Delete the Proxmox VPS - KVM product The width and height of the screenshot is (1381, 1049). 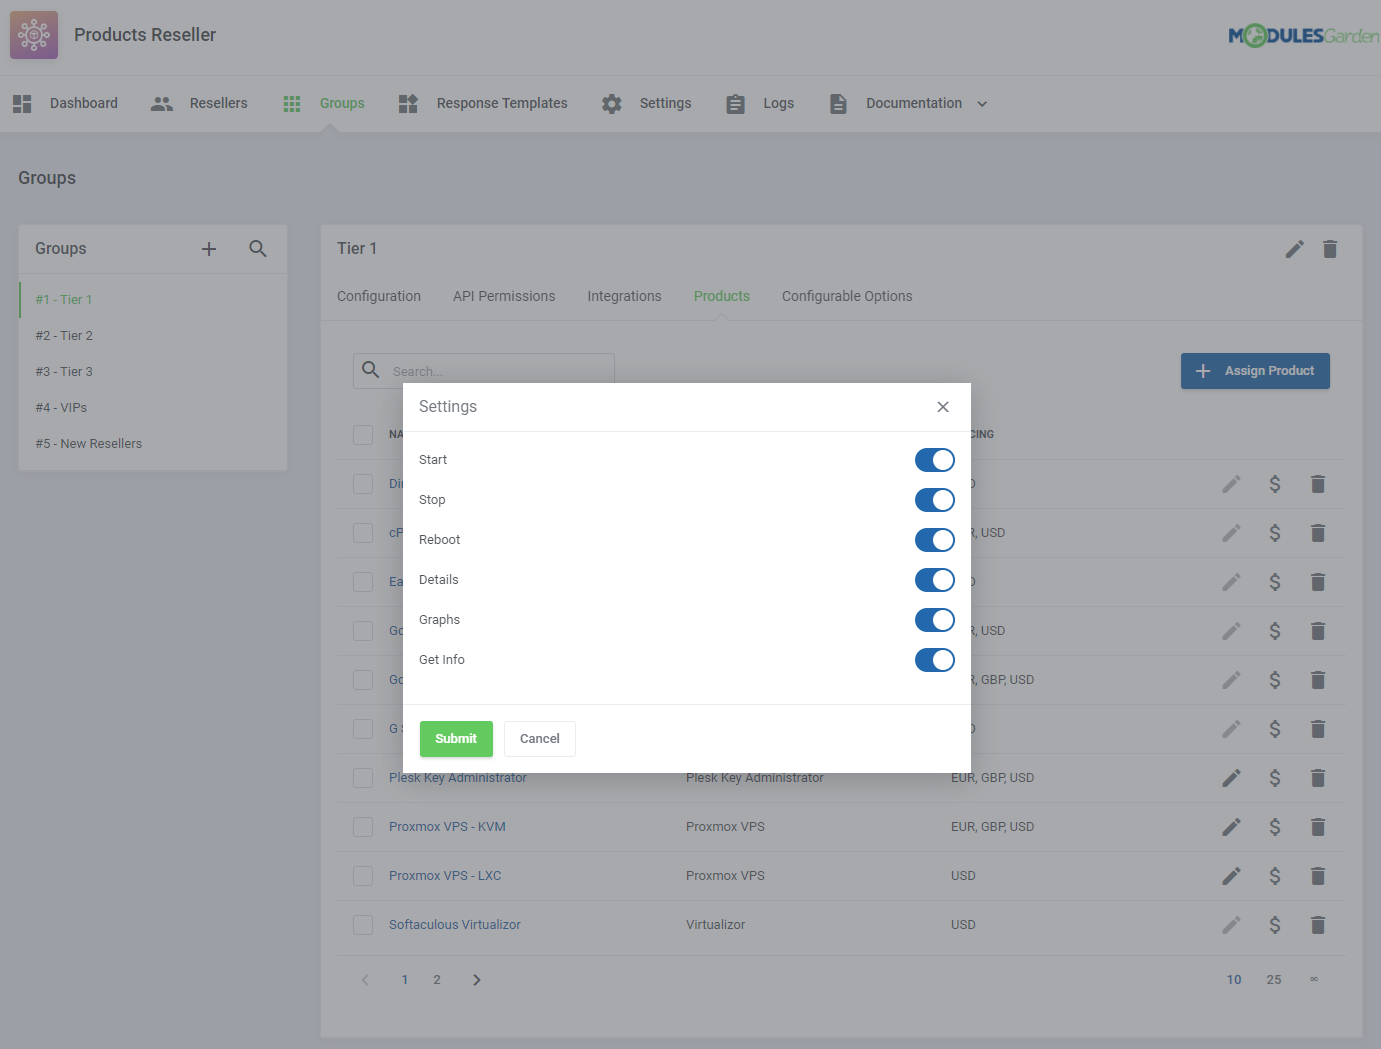(x=1317, y=827)
